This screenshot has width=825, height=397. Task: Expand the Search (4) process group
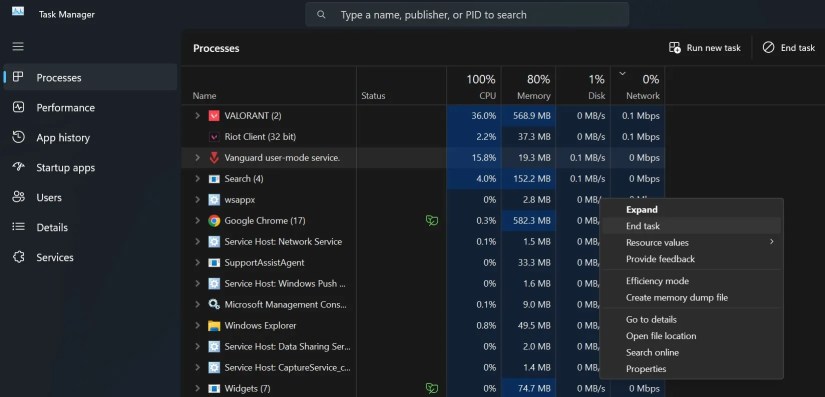(x=197, y=179)
